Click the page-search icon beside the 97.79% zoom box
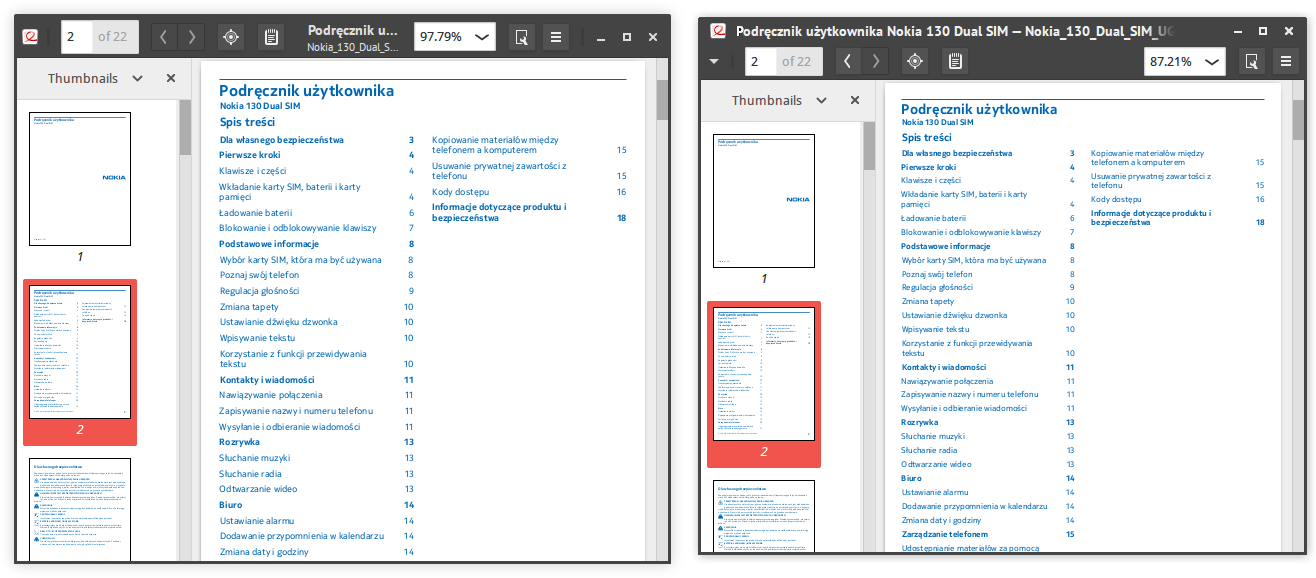The width and height of the screenshot is (1316, 578). coord(521,37)
